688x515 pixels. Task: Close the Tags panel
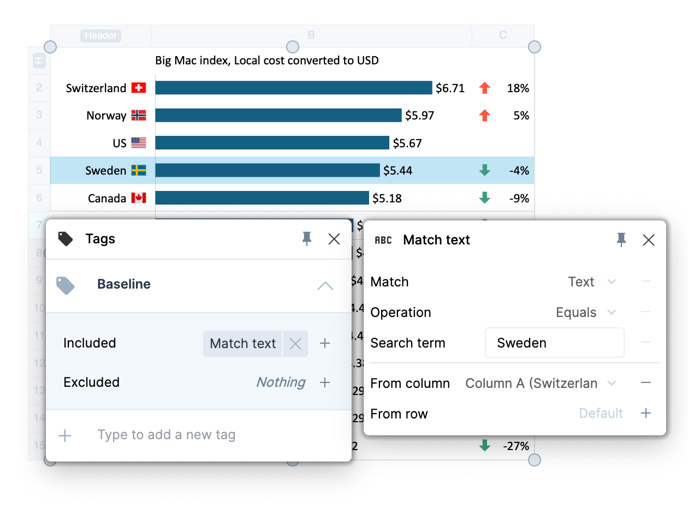coord(334,239)
